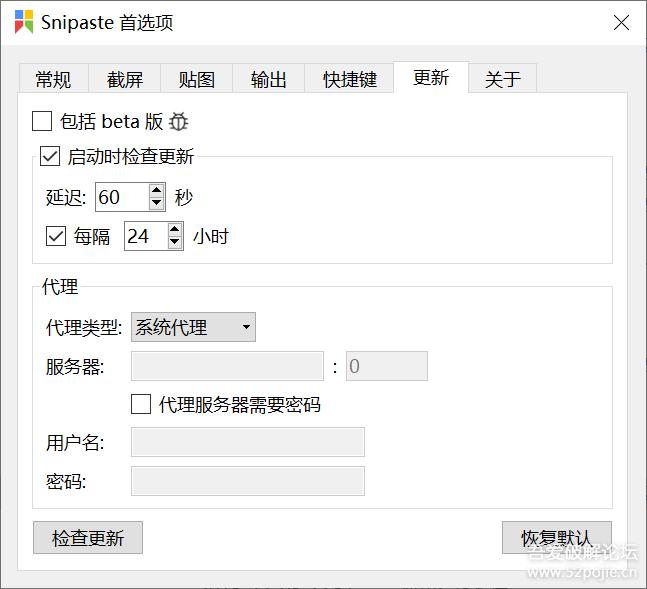Click the beta bug icon
This screenshot has width=647, height=589.
tap(179, 122)
